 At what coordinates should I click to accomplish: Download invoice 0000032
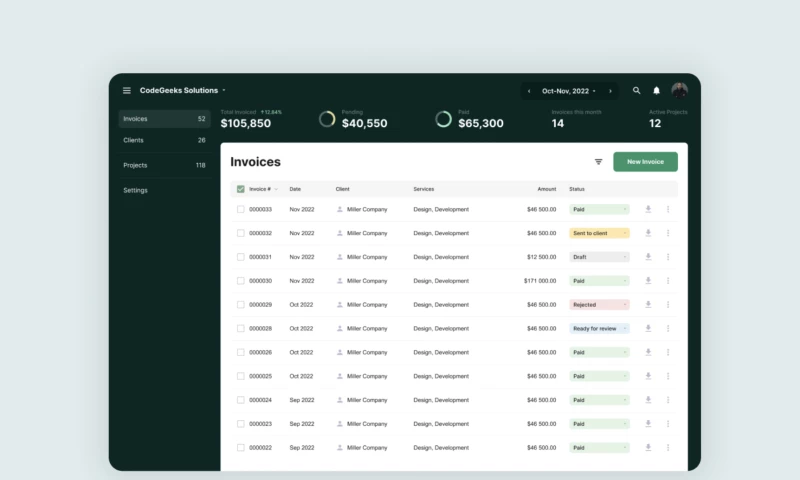[648, 233]
